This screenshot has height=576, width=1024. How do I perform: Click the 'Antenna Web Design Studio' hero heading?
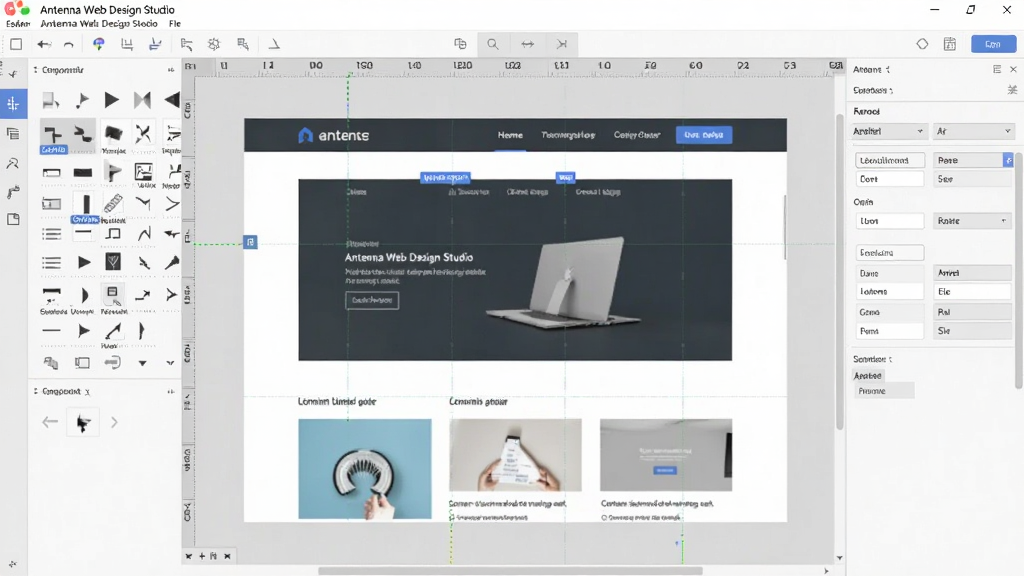tap(409, 257)
